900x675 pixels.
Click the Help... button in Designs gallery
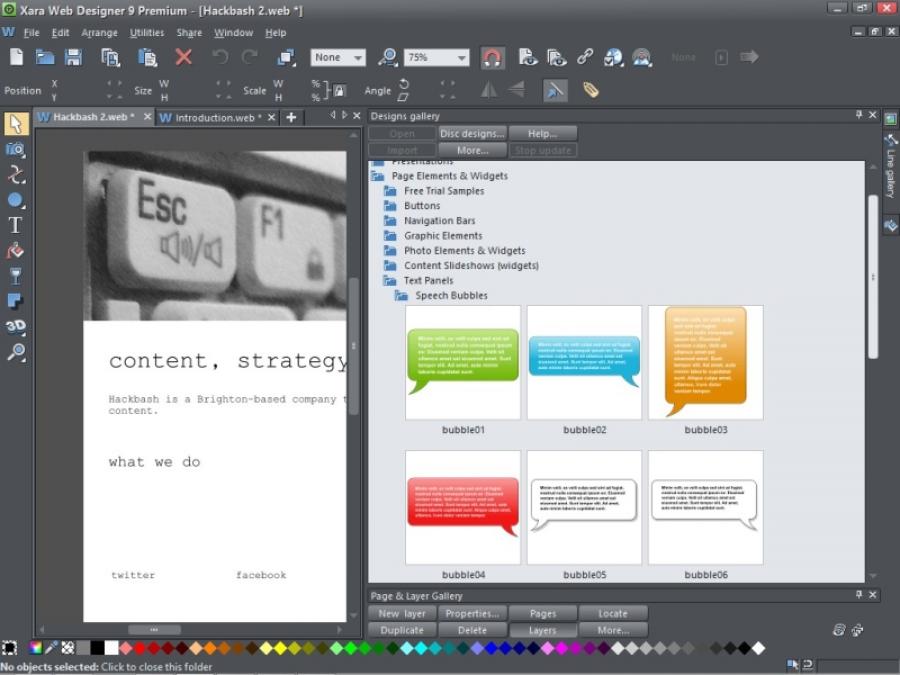click(542, 134)
